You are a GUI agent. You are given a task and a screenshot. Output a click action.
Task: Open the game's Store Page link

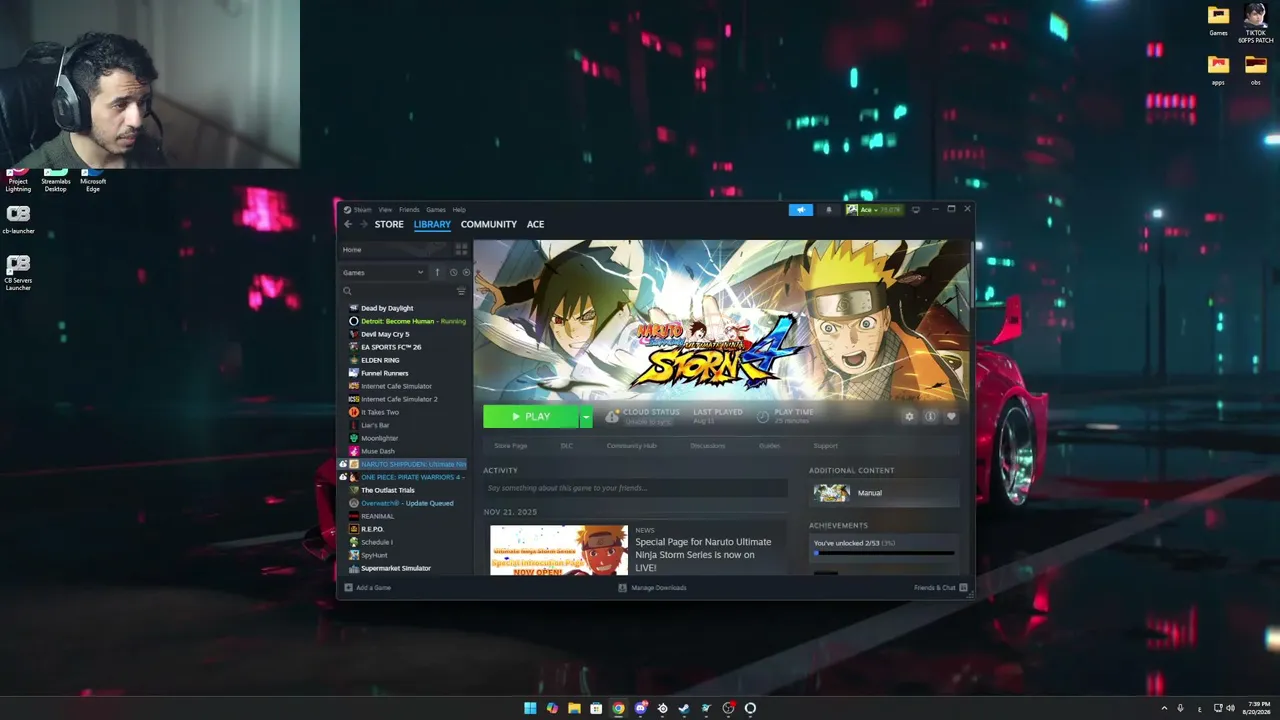[511, 446]
